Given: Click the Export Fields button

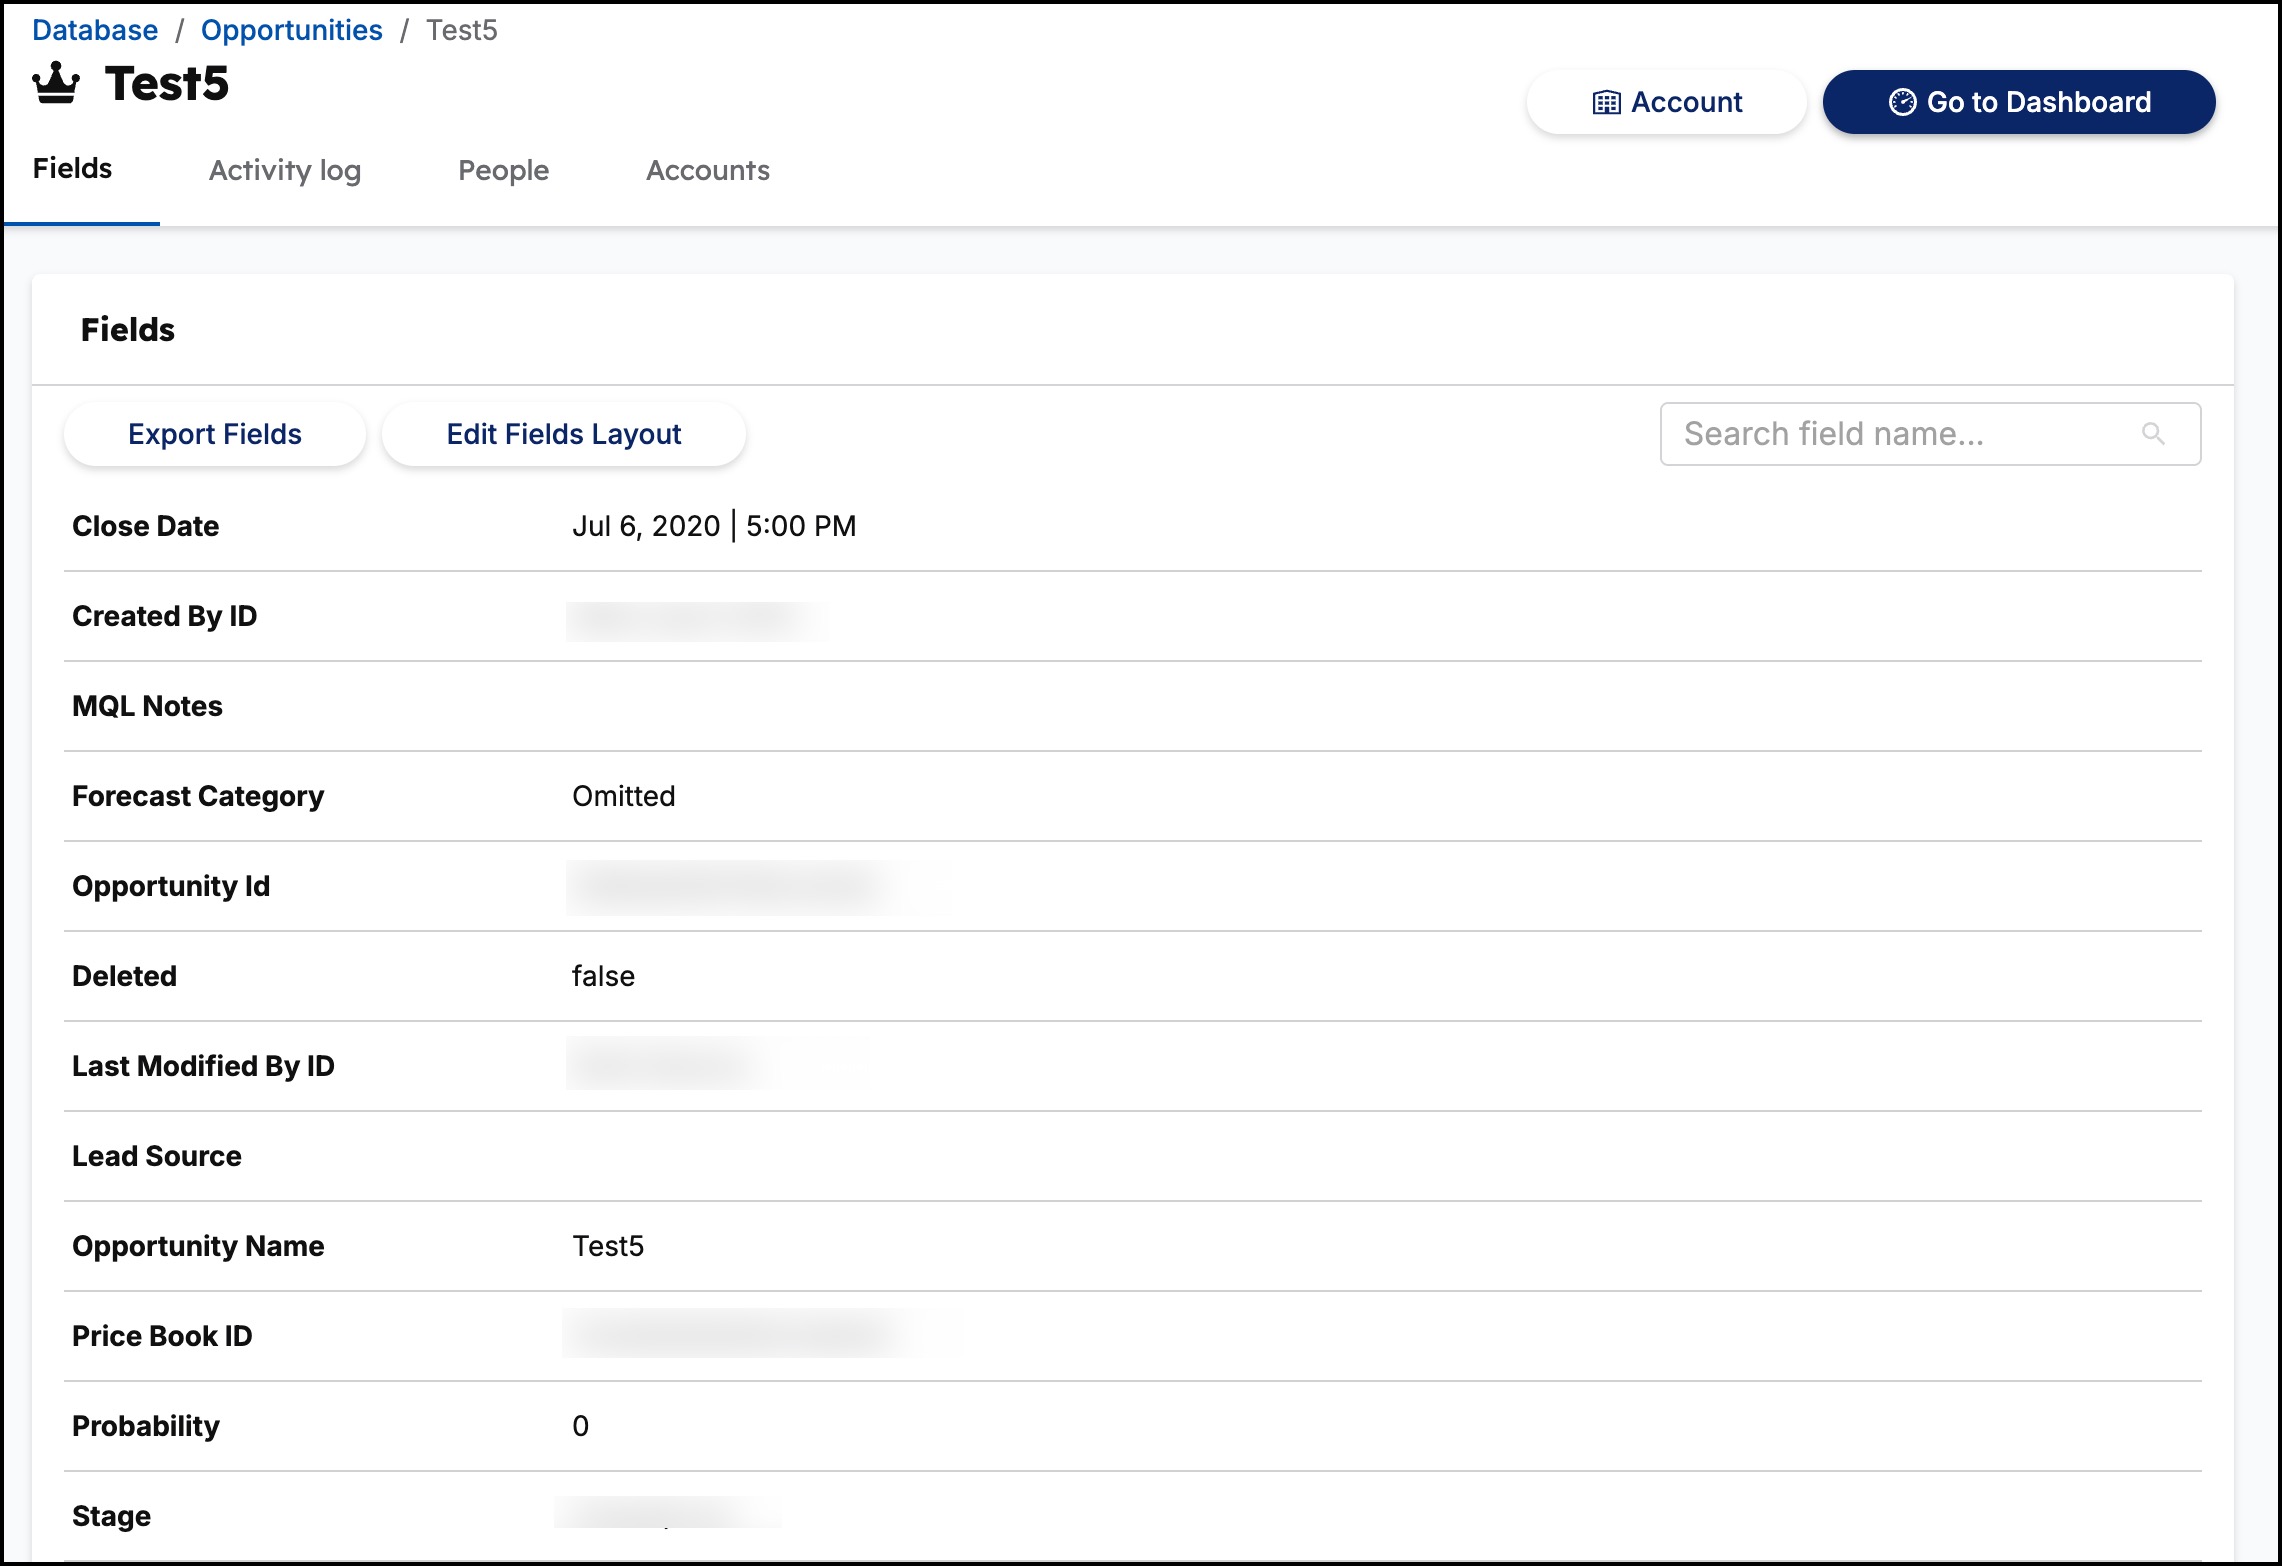Looking at the screenshot, I should [215, 434].
